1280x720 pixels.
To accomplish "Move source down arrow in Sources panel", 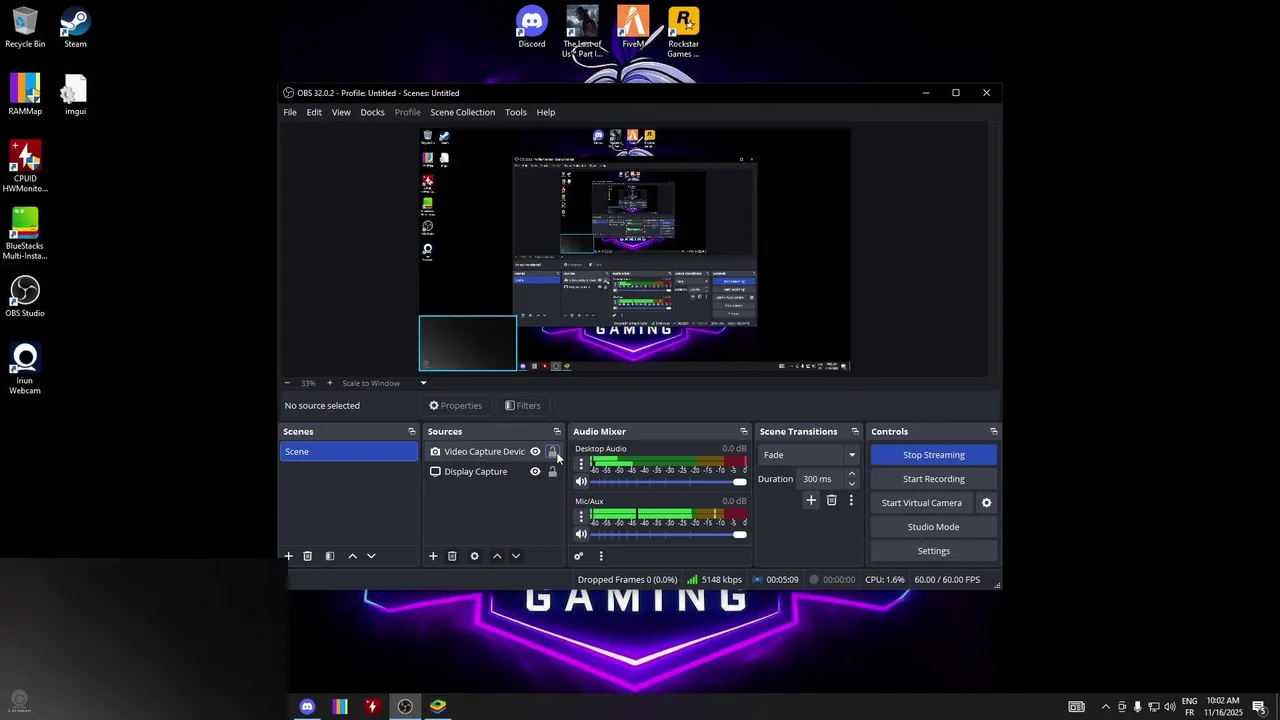I will click(x=516, y=556).
